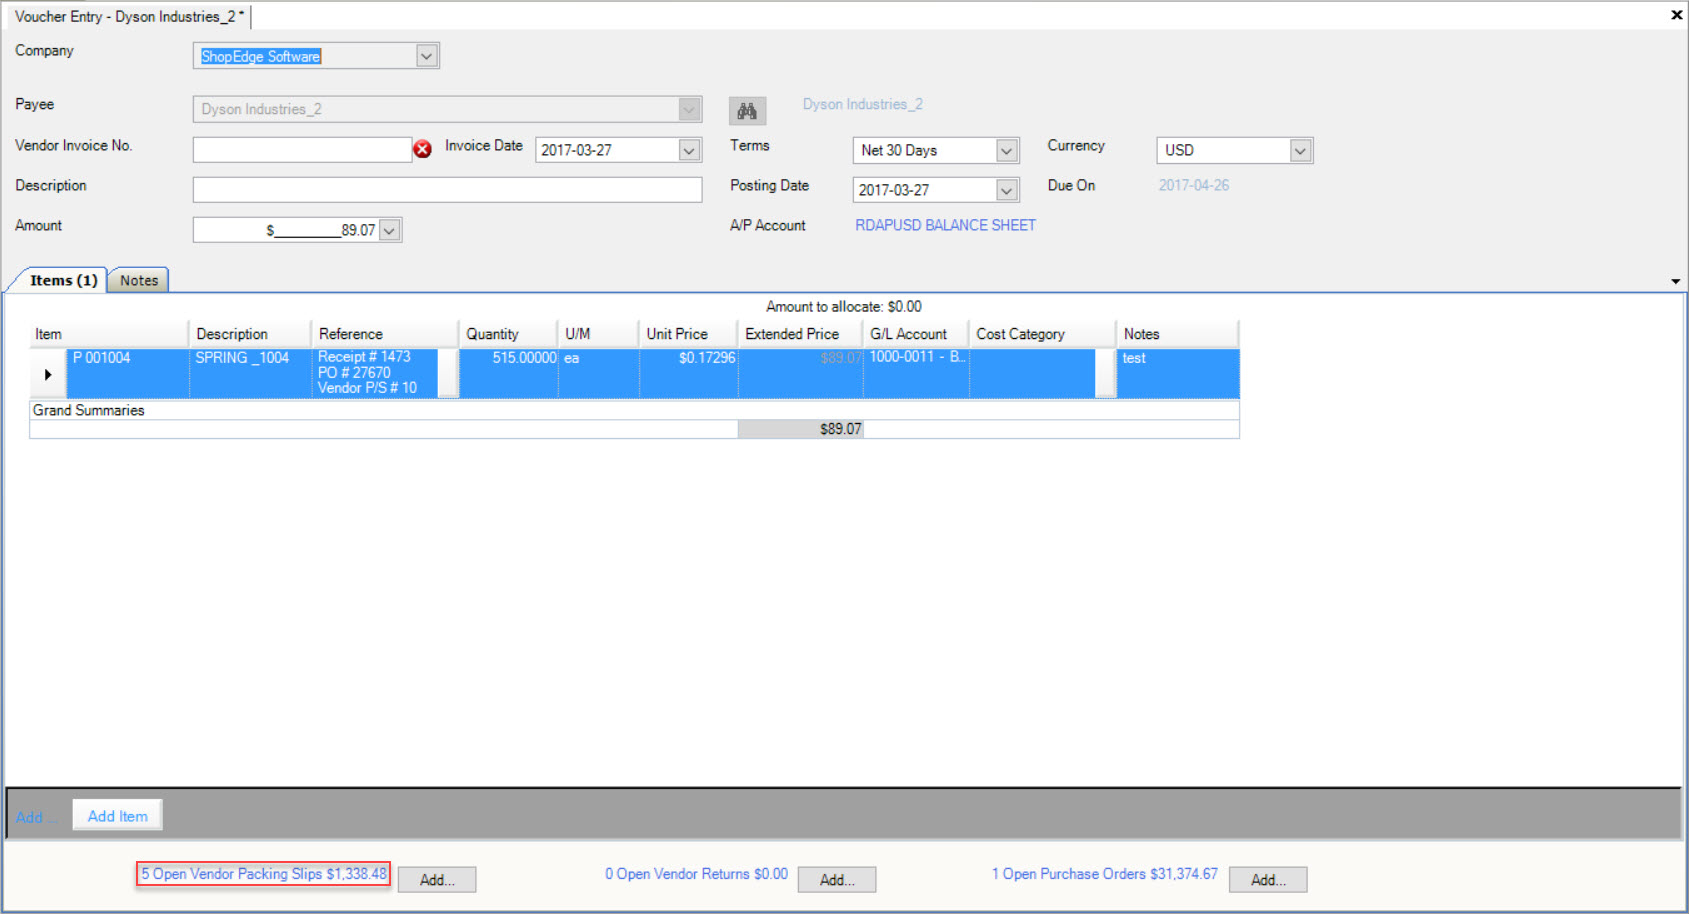Click the SPRING _1004 description cell
Viewport: 1689px width, 914px height.
point(250,373)
